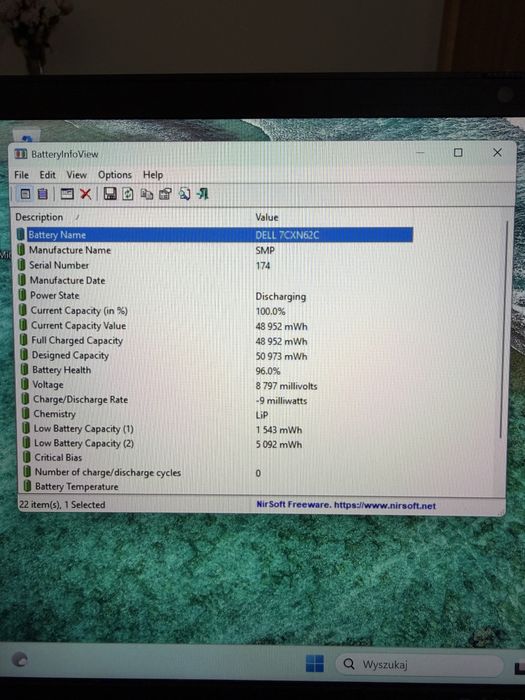Click the LiP chemistry value

click(x=262, y=415)
